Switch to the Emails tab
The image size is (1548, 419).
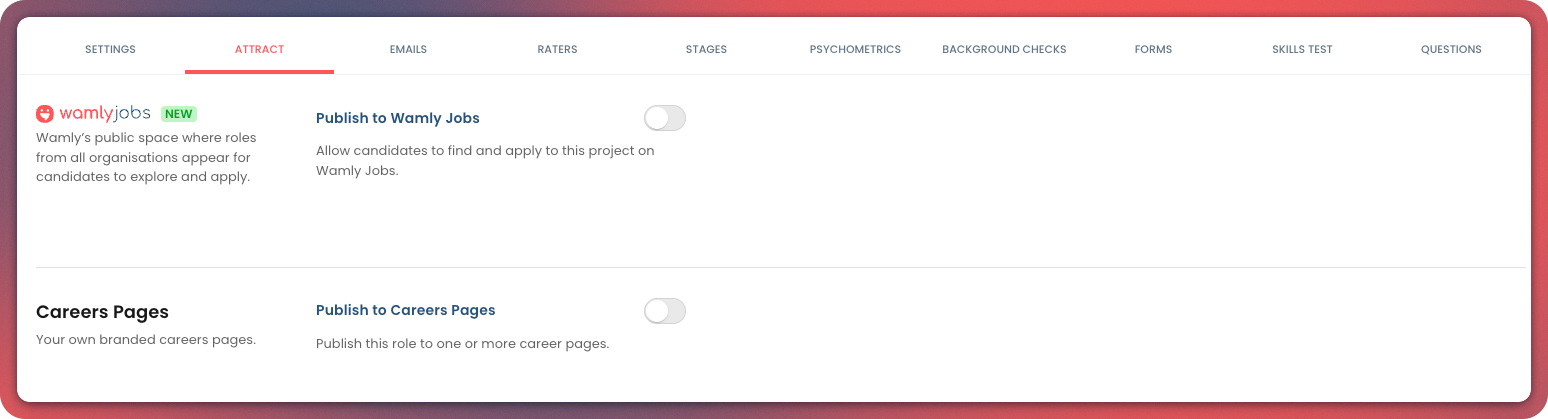[x=408, y=49]
